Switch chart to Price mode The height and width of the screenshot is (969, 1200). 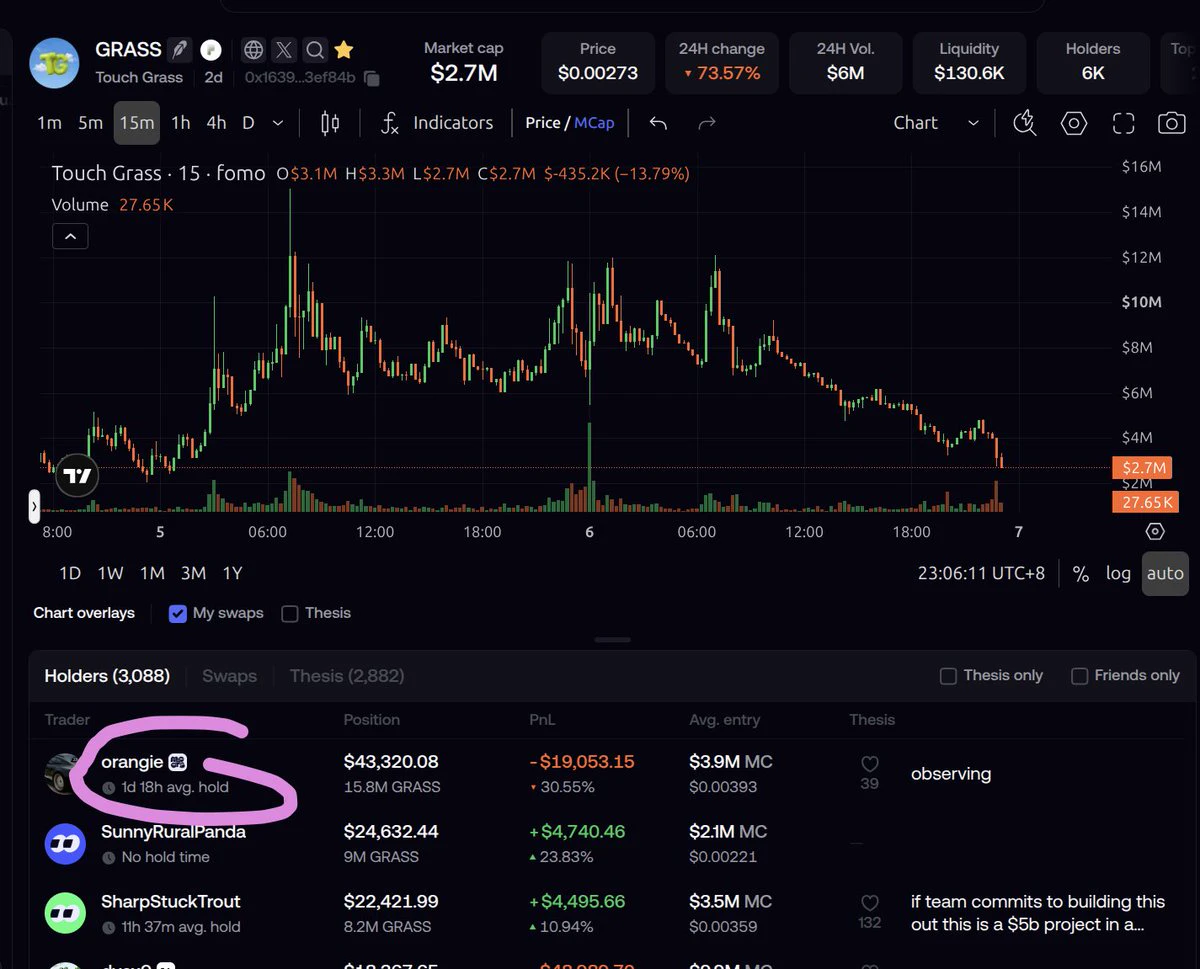point(543,123)
